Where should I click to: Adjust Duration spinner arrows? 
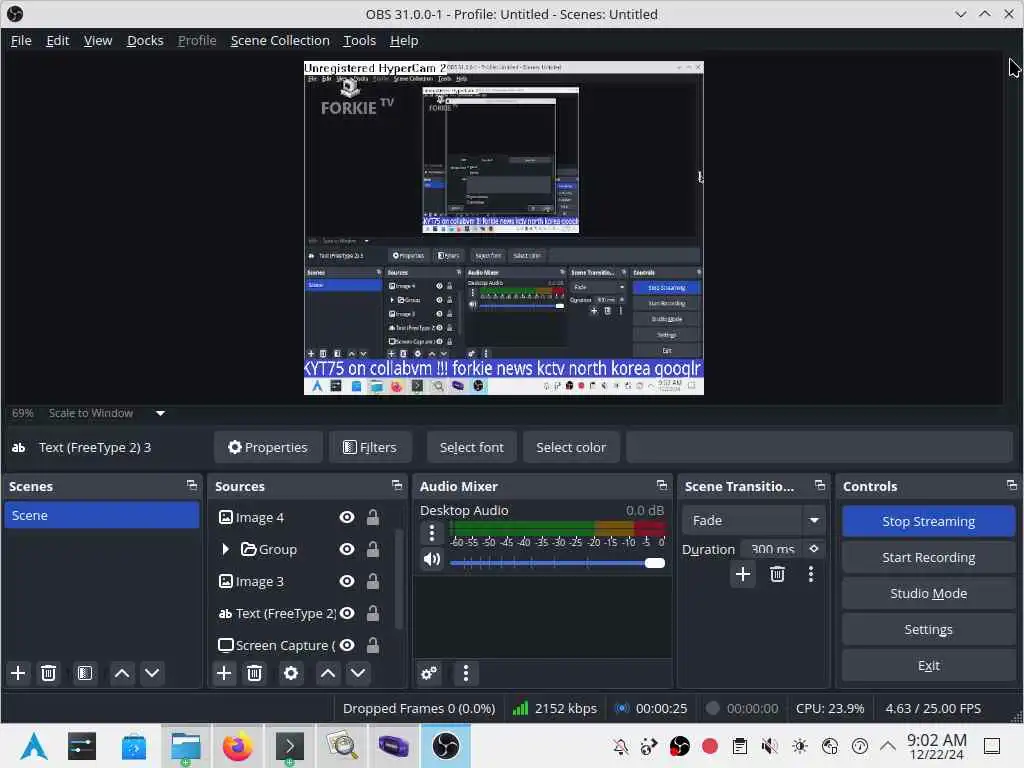click(814, 549)
